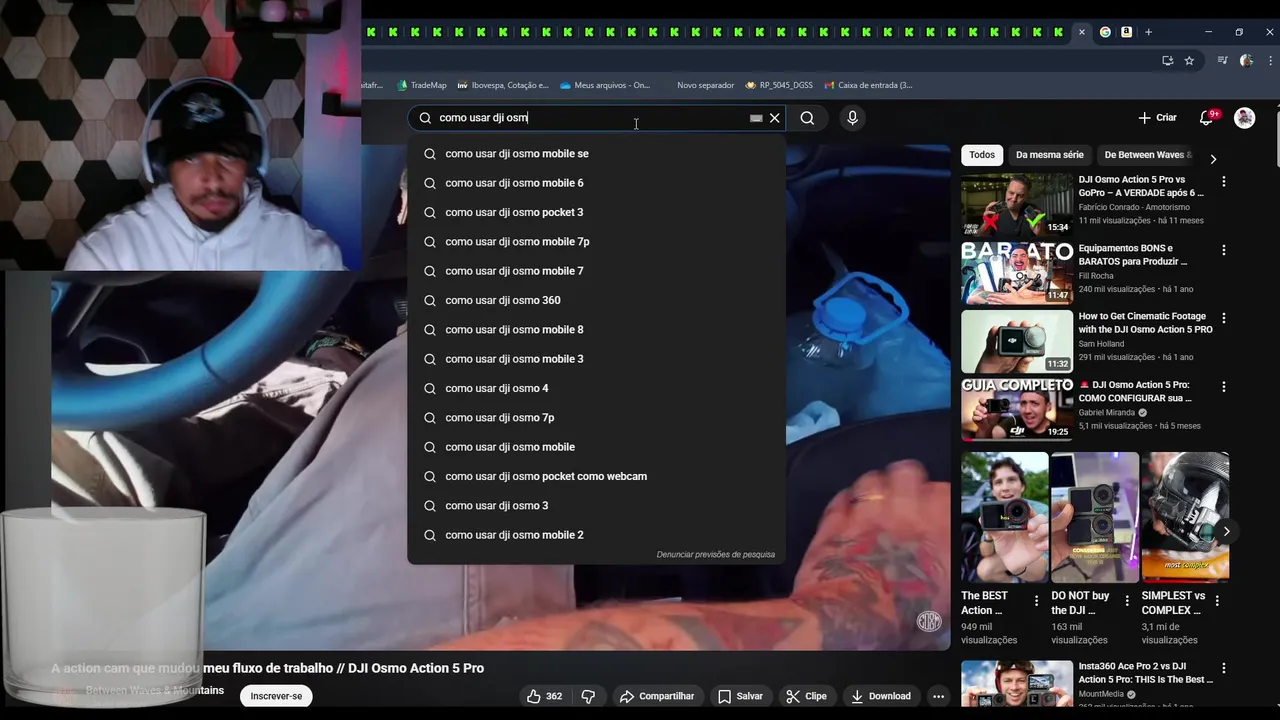Viewport: 1280px width, 720px height.
Task: Activate voice search microphone
Action: pos(852,118)
